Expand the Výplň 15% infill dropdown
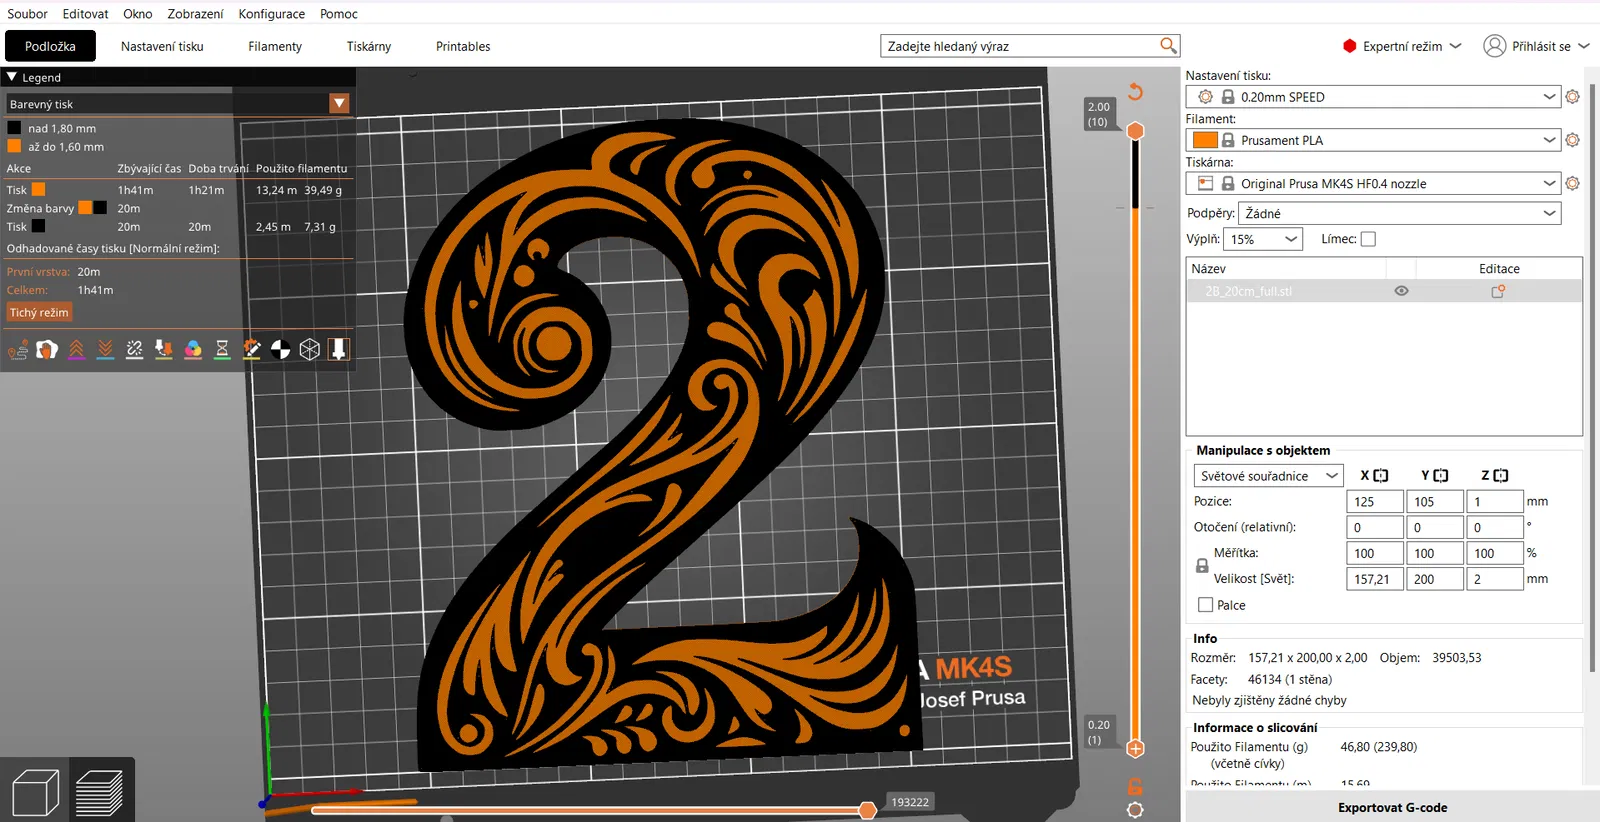Viewport: 1600px width, 822px height. pos(1263,239)
